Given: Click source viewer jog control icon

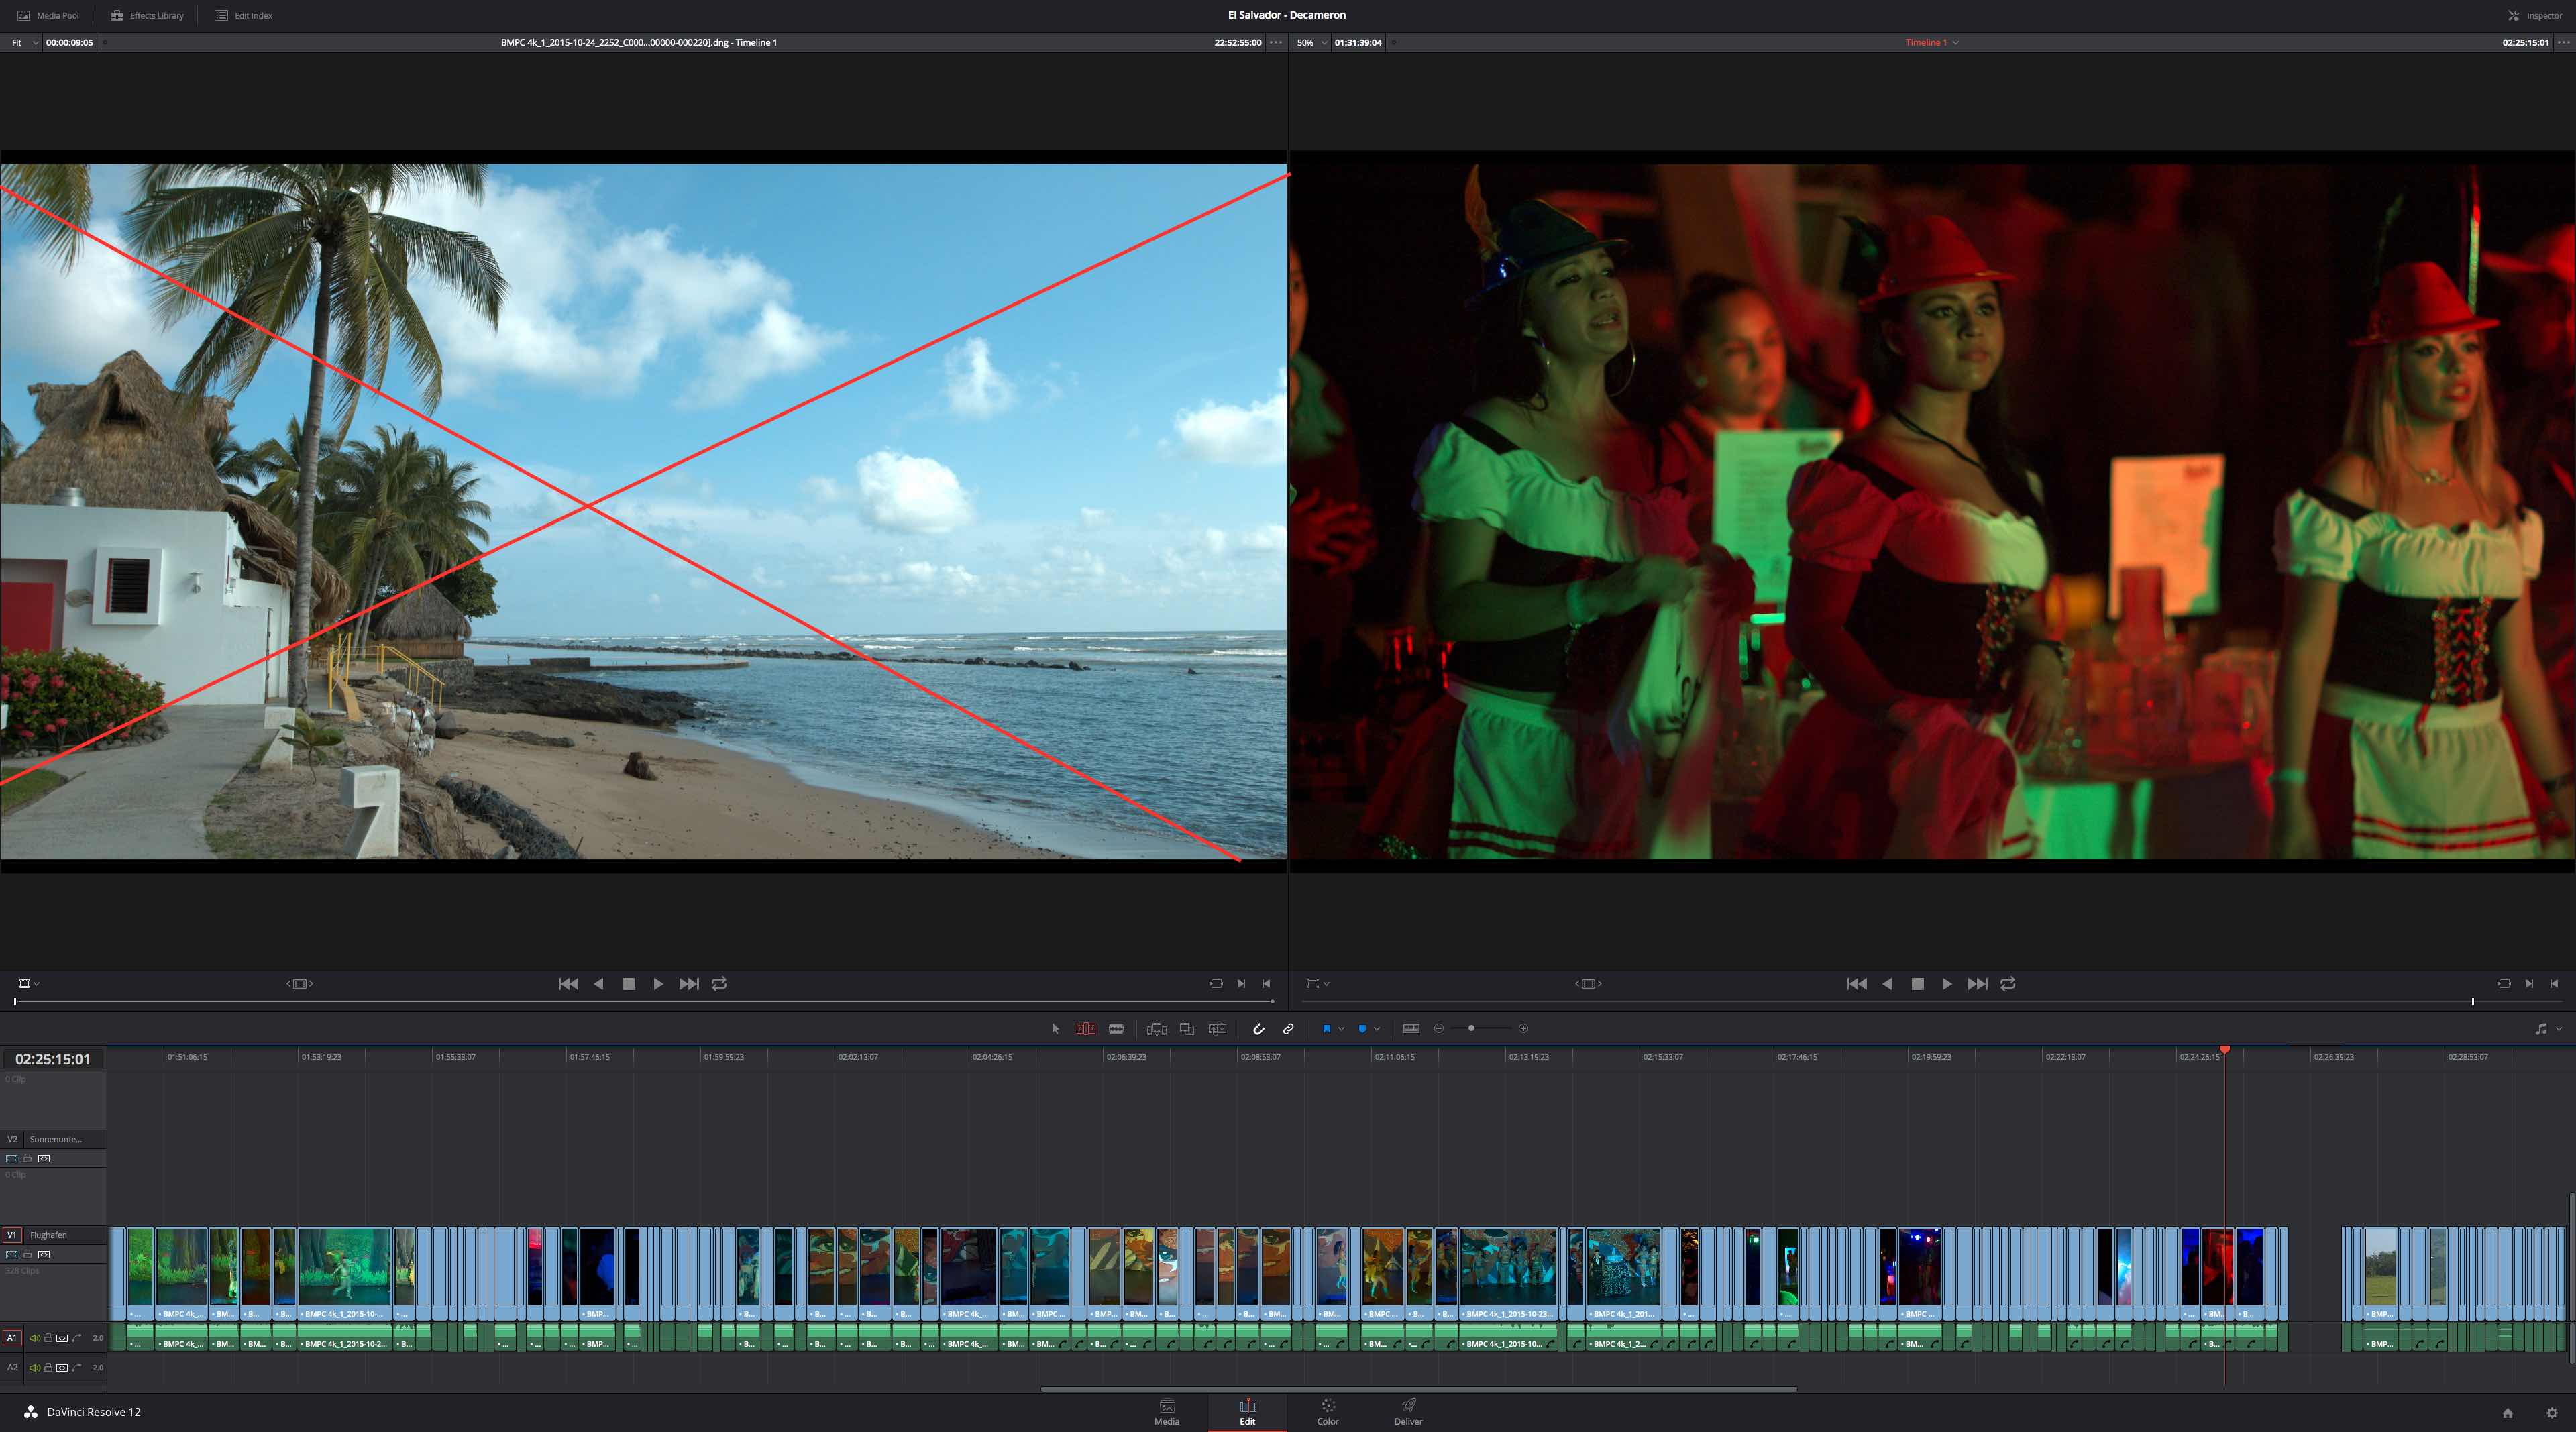Looking at the screenshot, I should (300, 984).
